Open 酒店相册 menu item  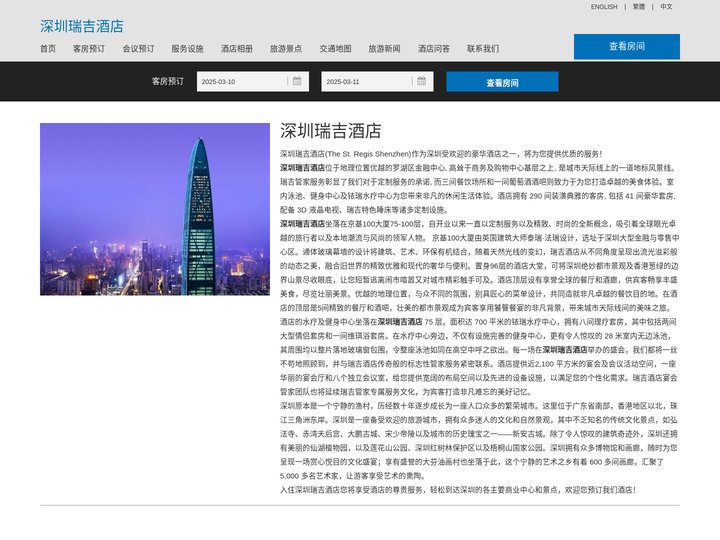237,49
